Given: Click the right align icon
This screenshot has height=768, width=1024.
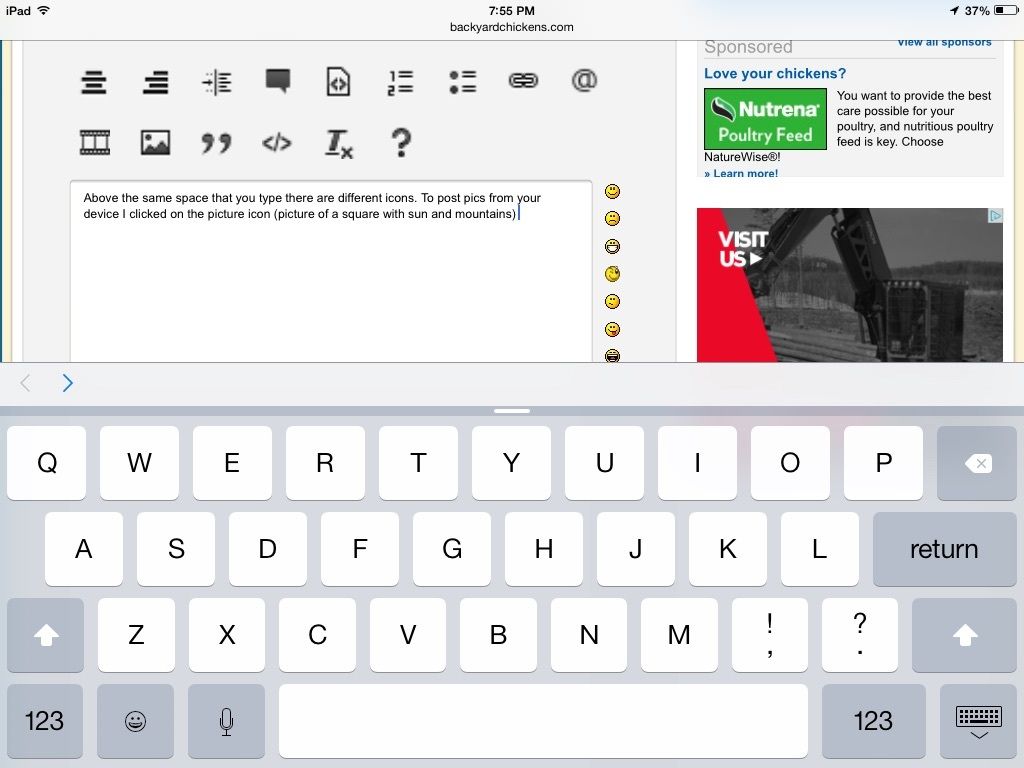Looking at the screenshot, I should 155,82.
